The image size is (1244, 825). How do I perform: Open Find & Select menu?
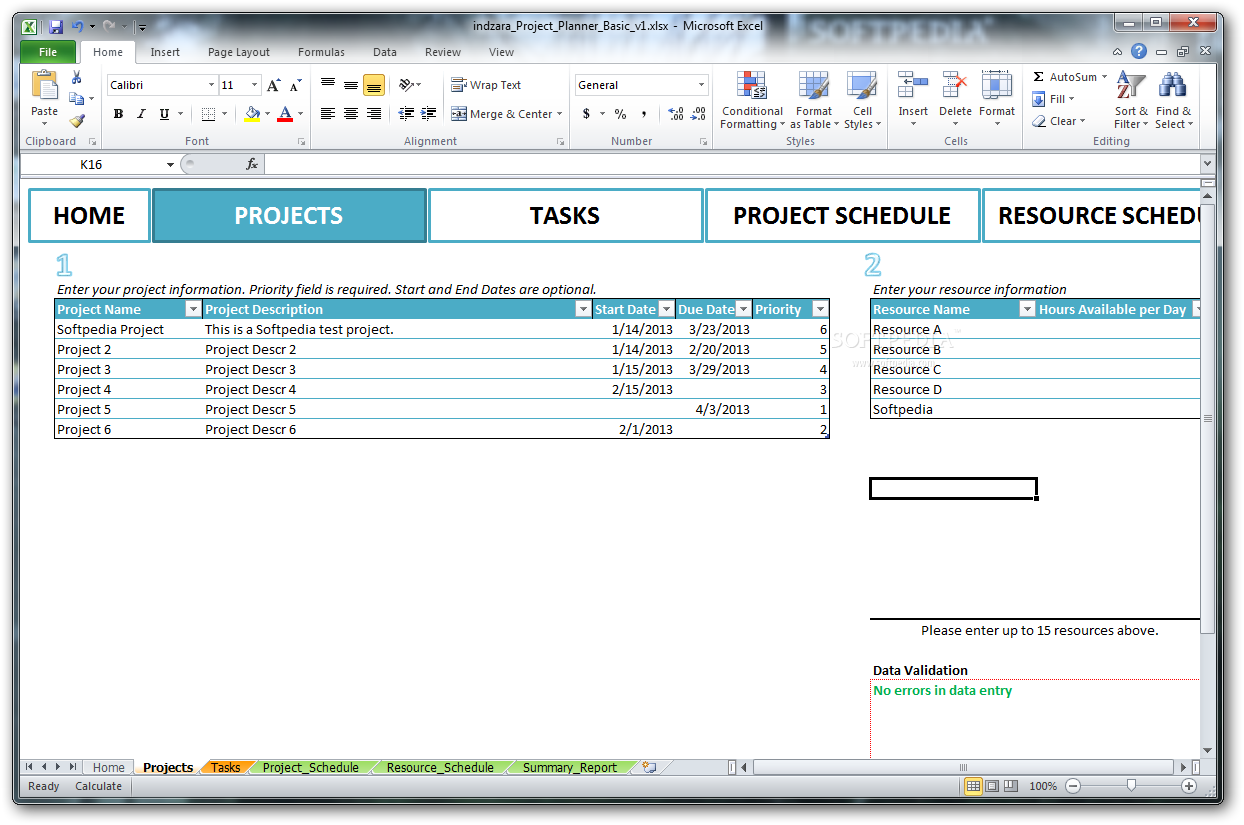[1173, 100]
